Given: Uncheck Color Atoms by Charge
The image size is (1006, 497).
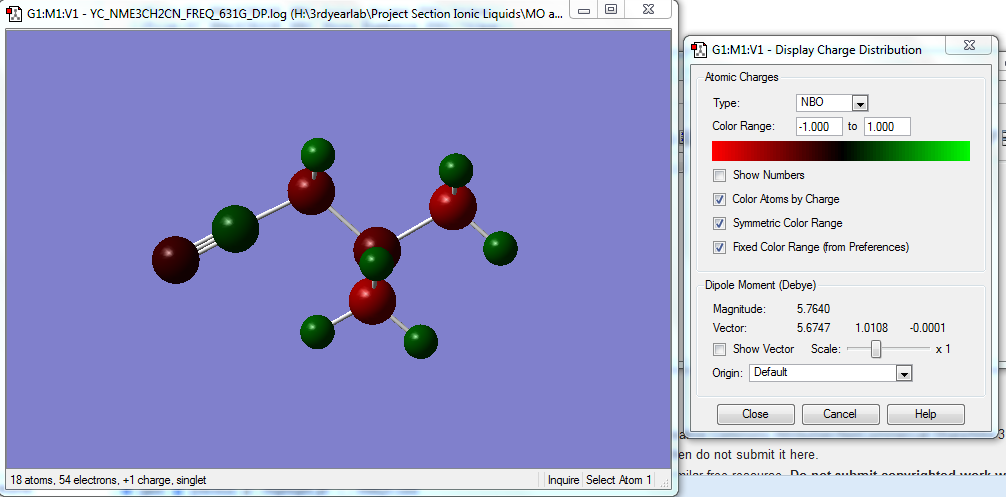Looking at the screenshot, I should point(720,199).
